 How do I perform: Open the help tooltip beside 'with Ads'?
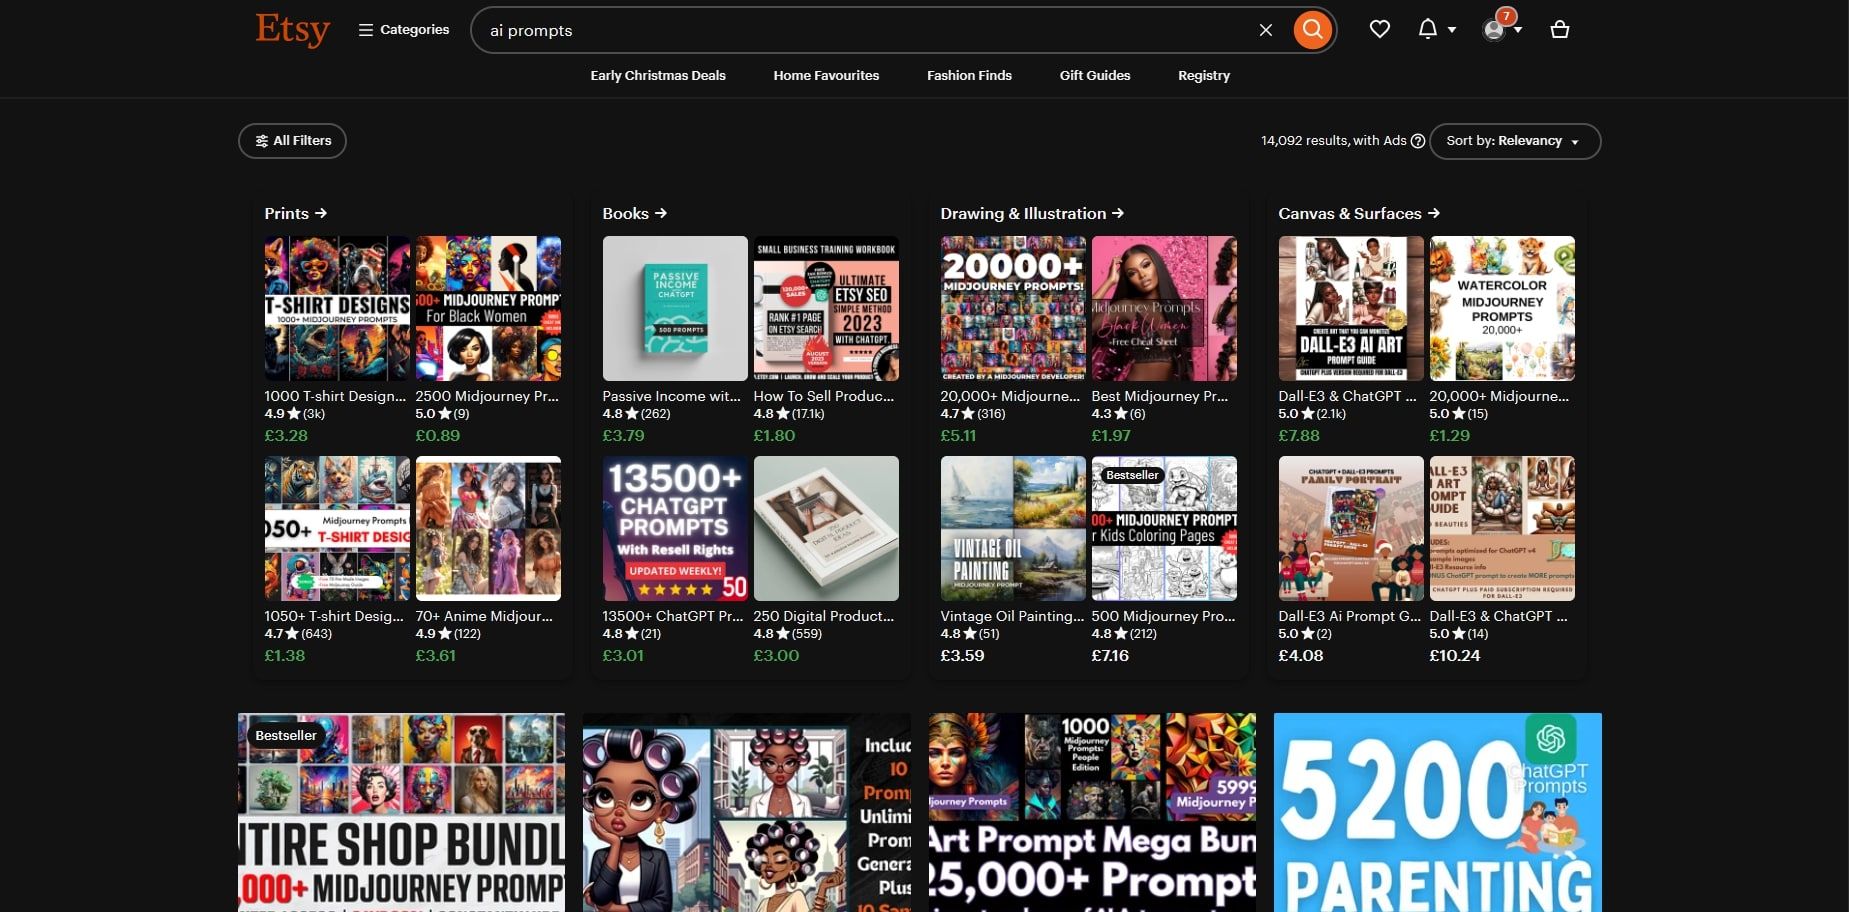1417,141
